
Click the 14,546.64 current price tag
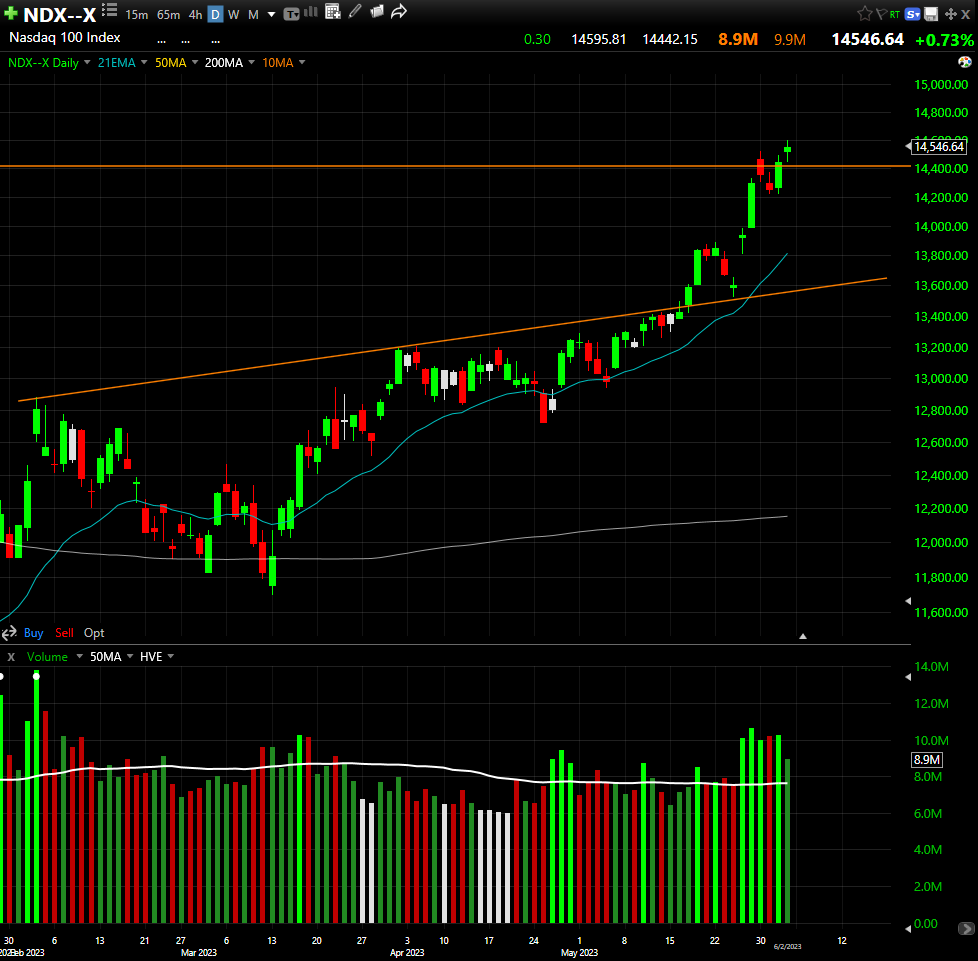(939, 147)
